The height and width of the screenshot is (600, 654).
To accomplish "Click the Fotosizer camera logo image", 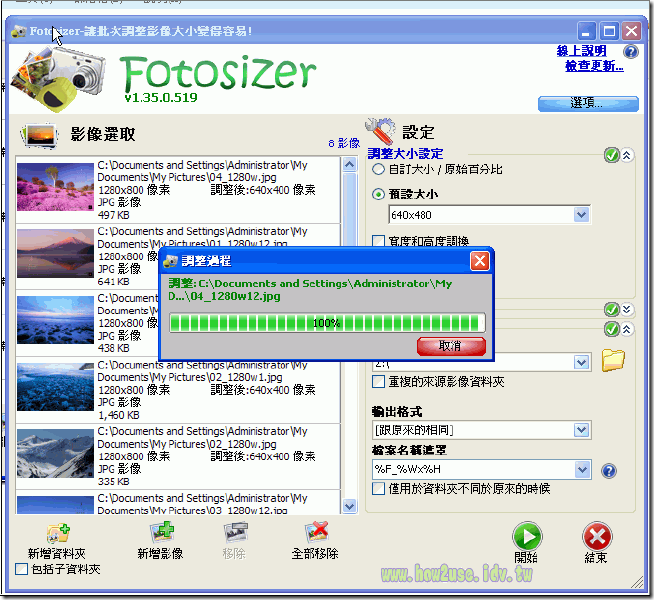I will pyautogui.click(x=58, y=78).
